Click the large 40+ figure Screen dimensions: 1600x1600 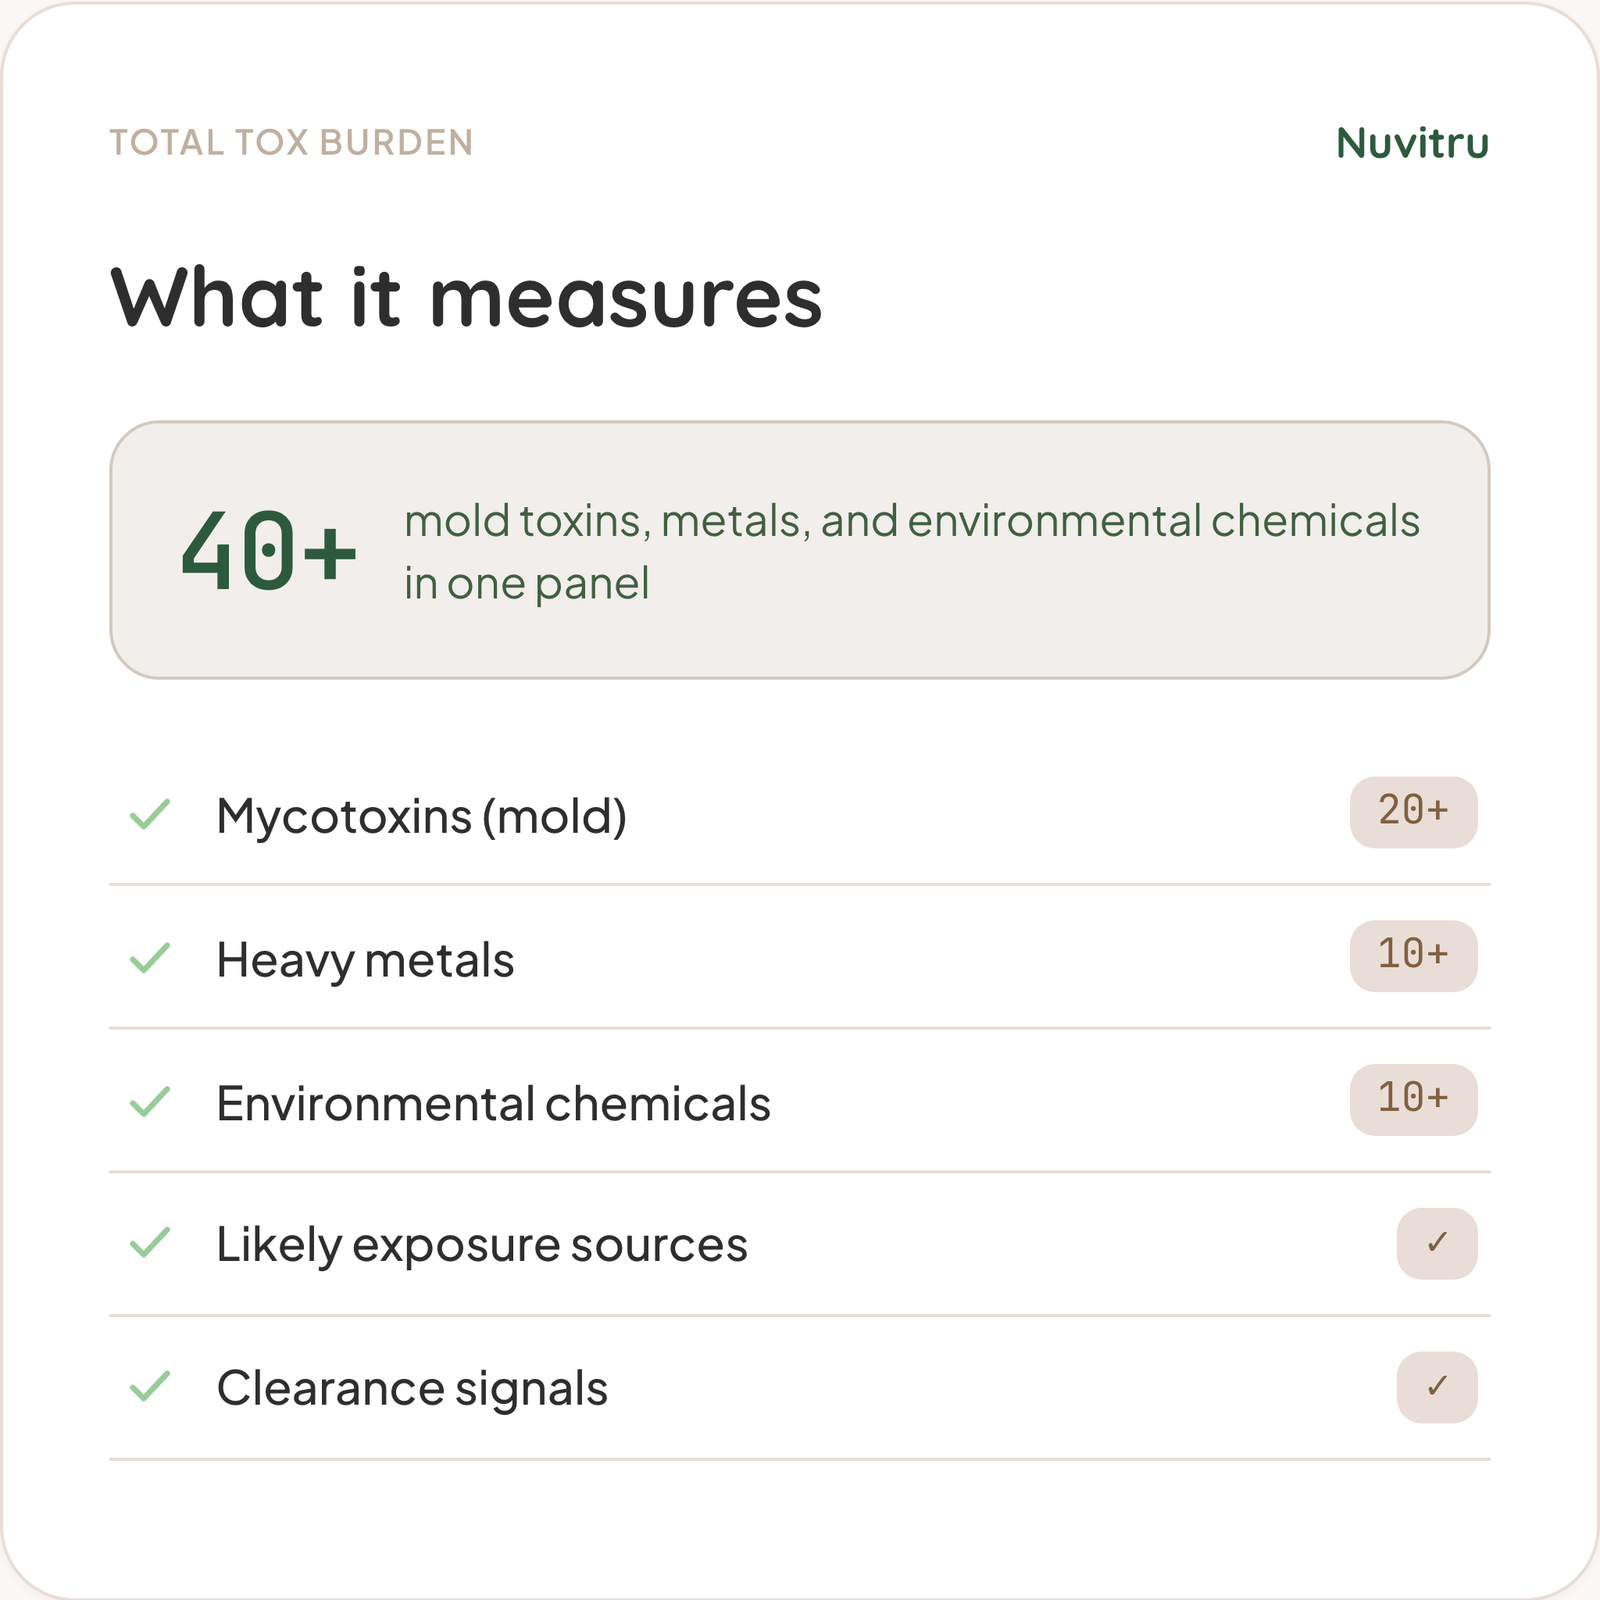point(268,551)
